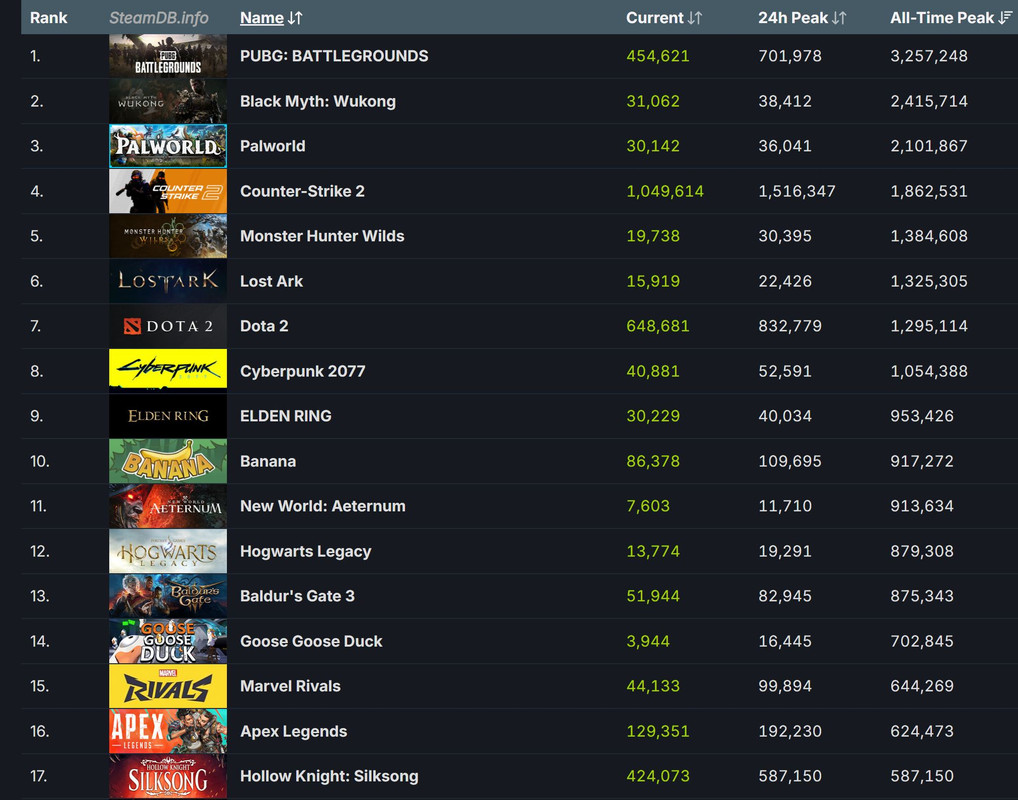Viewport: 1018px width, 800px height.
Task: Click the Current column sort arrows icon
Action: pos(695,18)
